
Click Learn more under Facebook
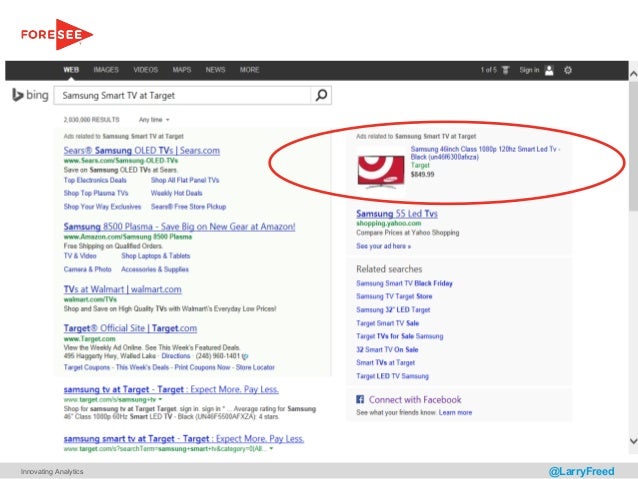[x=455, y=412]
